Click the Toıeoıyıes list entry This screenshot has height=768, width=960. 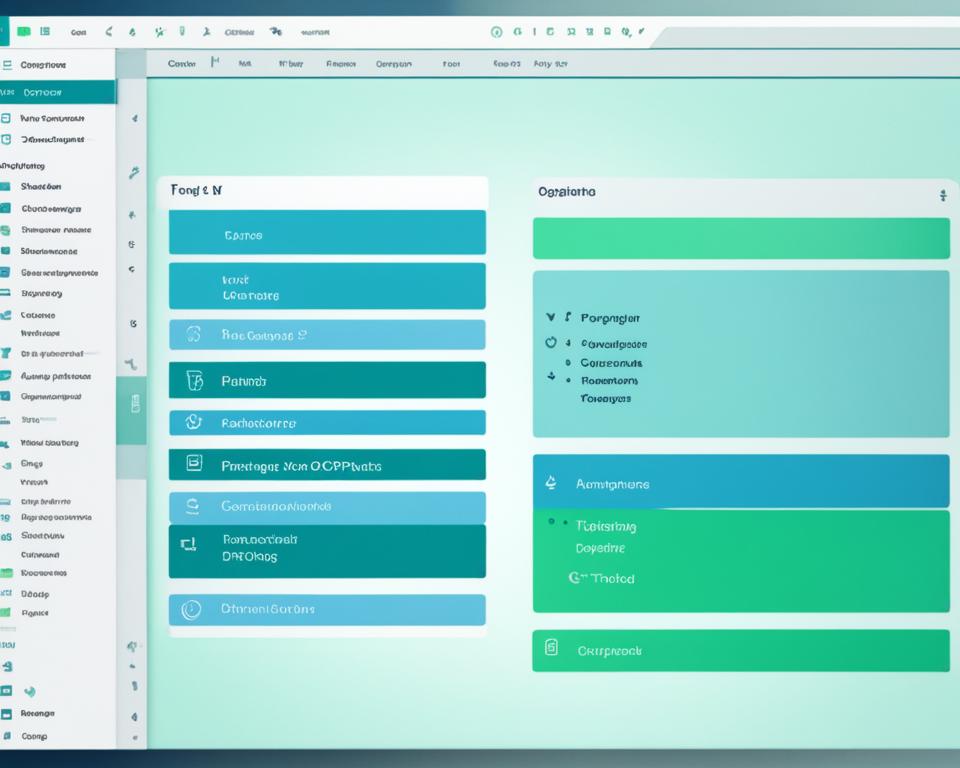(x=606, y=398)
